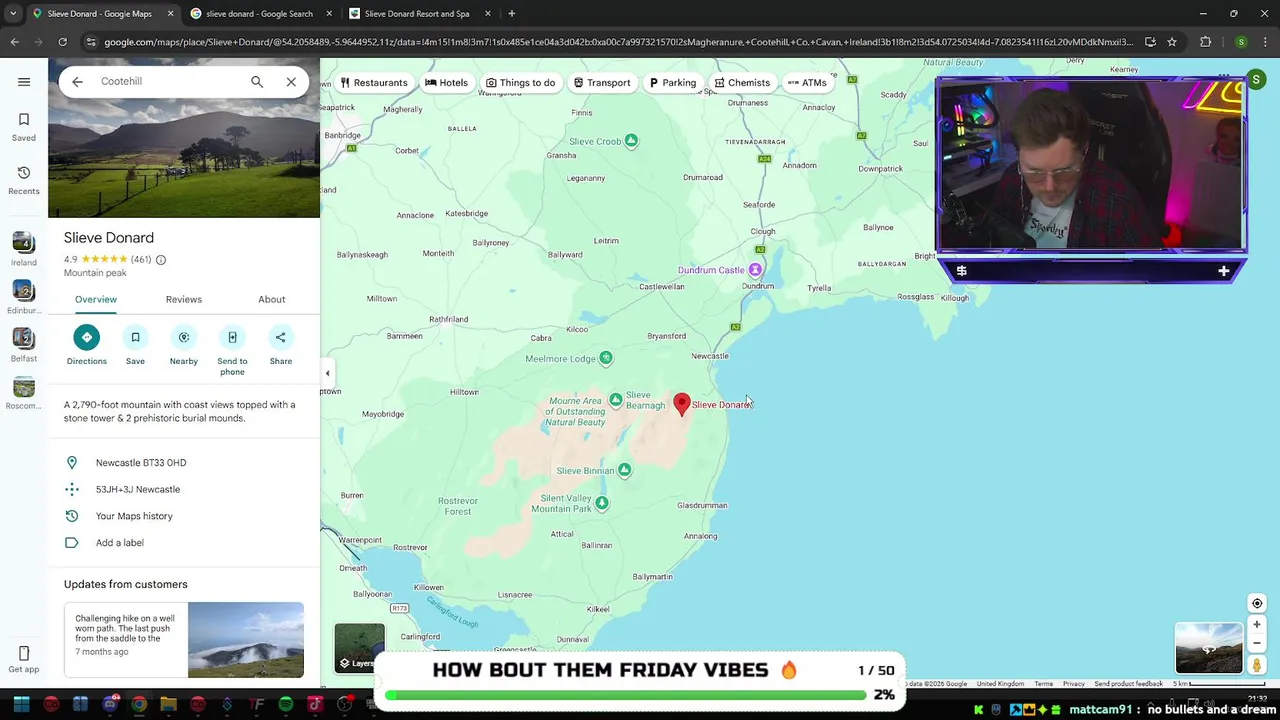Activate Street View Pegman
Screen dimensions: 1280x720
(x=1257, y=665)
